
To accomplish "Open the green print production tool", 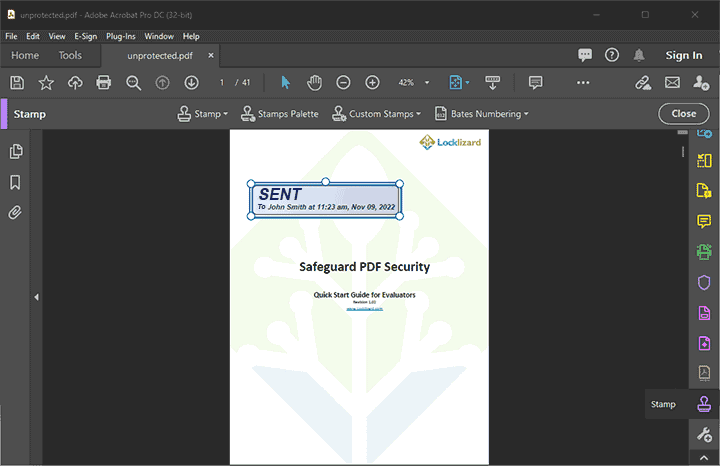I will coord(704,252).
